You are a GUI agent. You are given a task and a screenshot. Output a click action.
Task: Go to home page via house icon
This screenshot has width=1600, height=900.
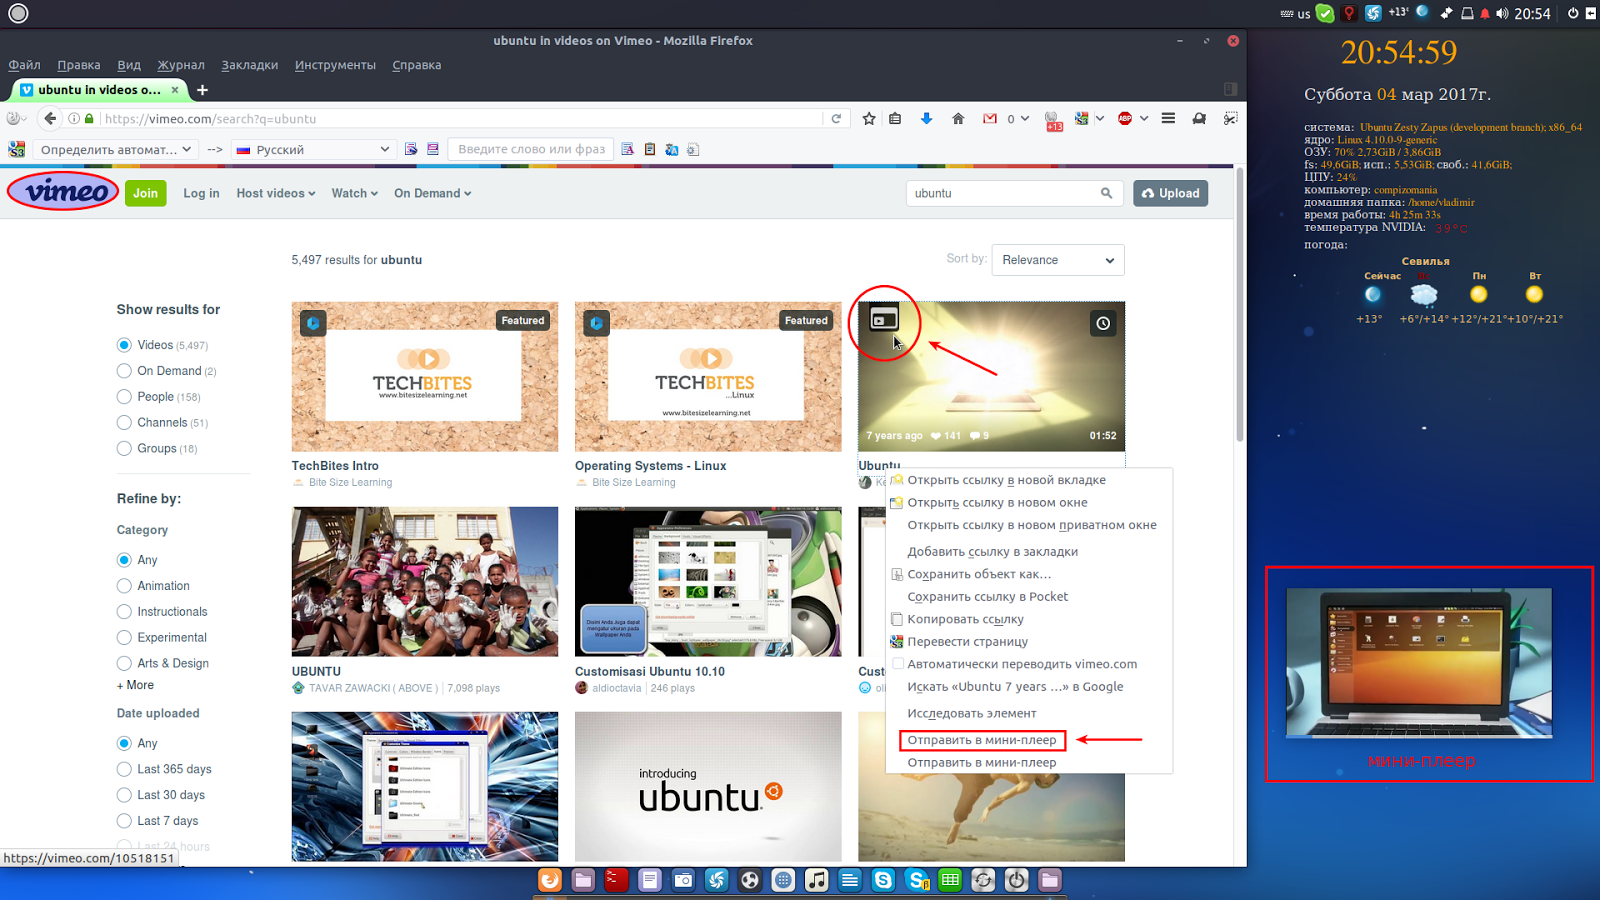tap(958, 118)
